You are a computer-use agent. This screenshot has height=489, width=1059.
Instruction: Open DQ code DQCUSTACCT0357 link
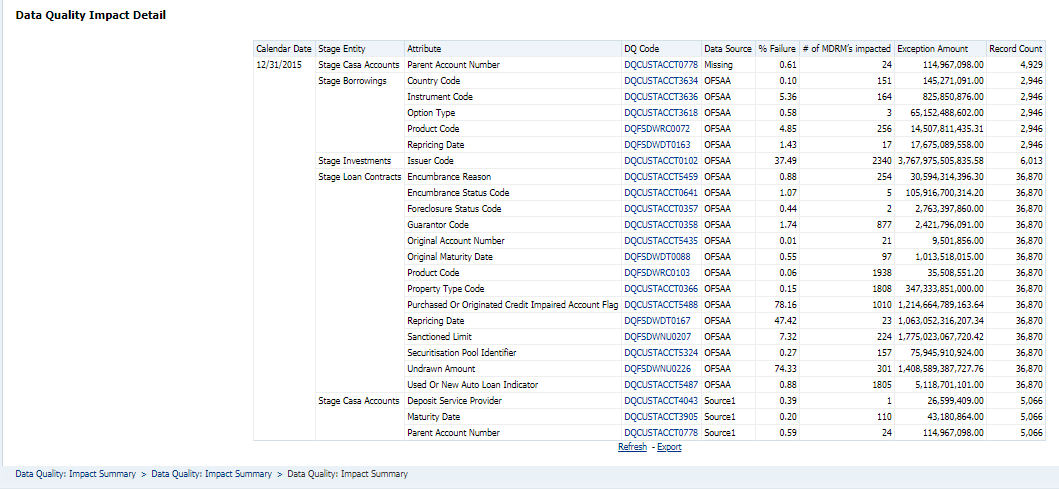coord(661,209)
